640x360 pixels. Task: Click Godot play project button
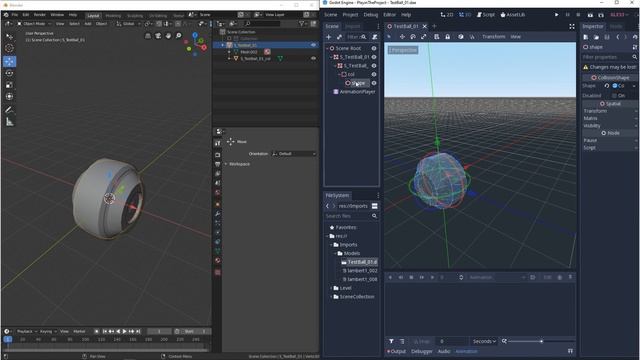(x=556, y=15)
